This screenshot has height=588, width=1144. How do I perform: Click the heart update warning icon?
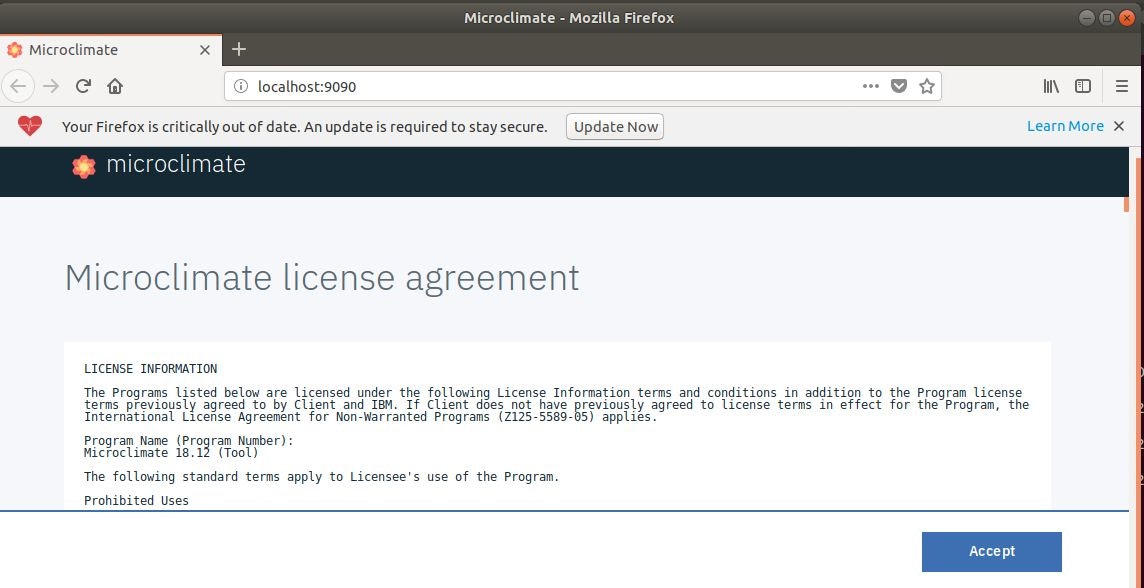(31, 126)
